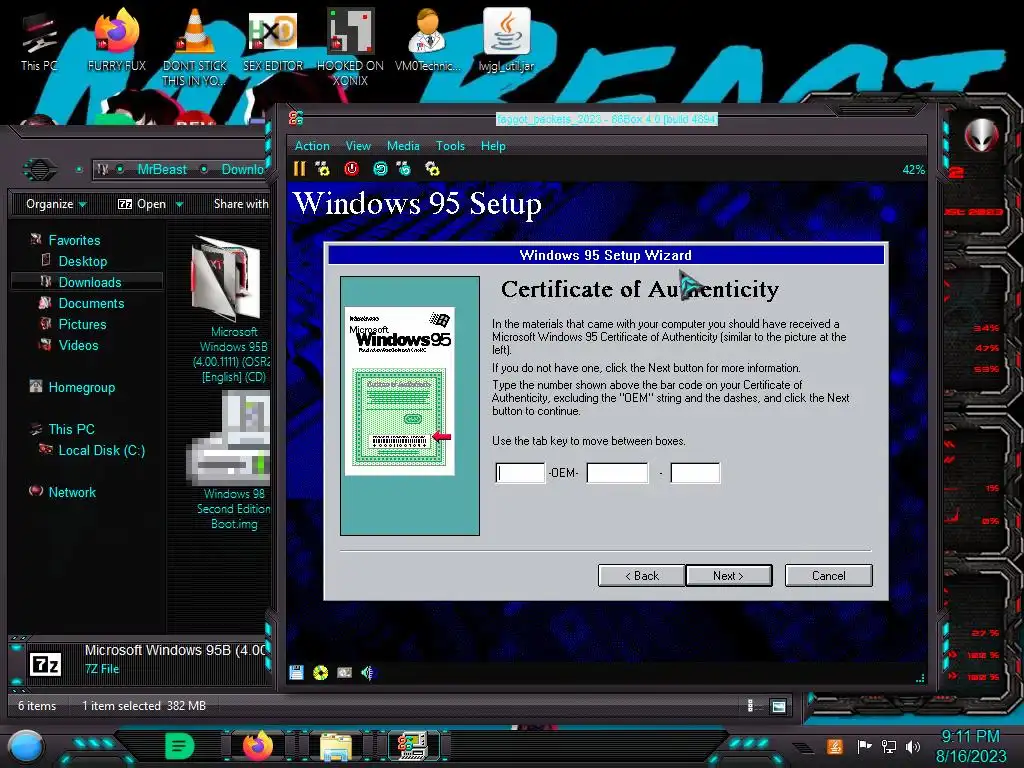This screenshot has width=1024, height=768.
Task: Click the Alienware head icon
Action: point(981,136)
